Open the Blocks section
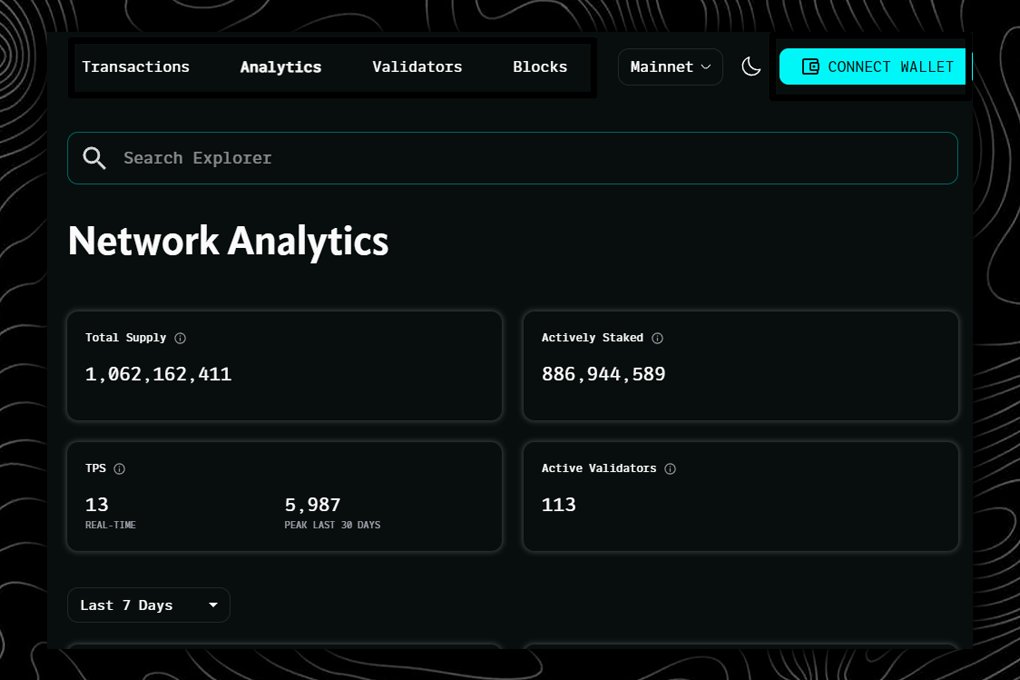The height and width of the screenshot is (680, 1020). 539,67
